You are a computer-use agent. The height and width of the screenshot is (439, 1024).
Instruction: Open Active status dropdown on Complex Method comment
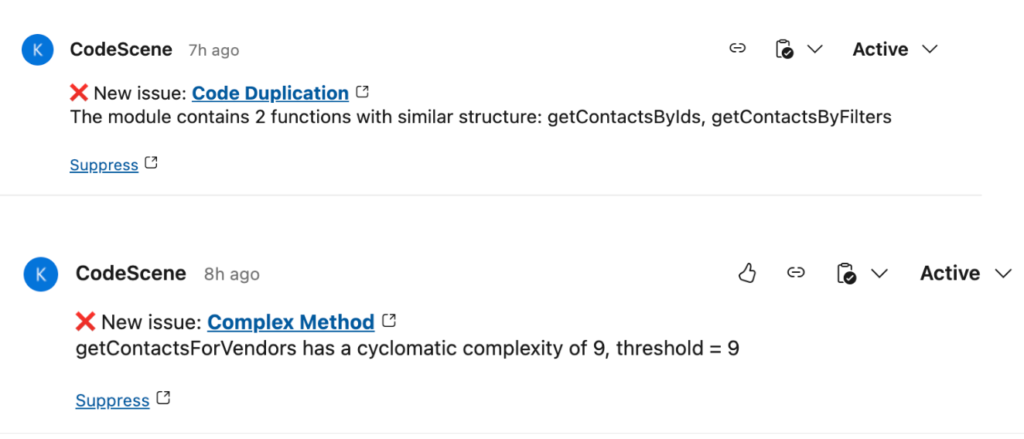965,273
